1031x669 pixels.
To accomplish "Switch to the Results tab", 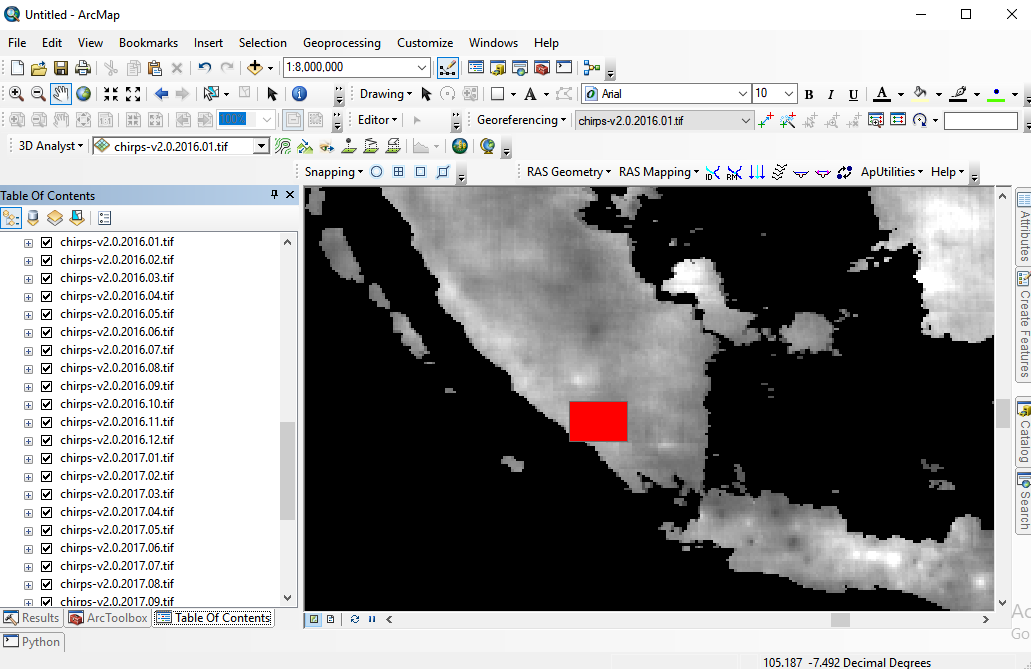I will pos(31,618).
